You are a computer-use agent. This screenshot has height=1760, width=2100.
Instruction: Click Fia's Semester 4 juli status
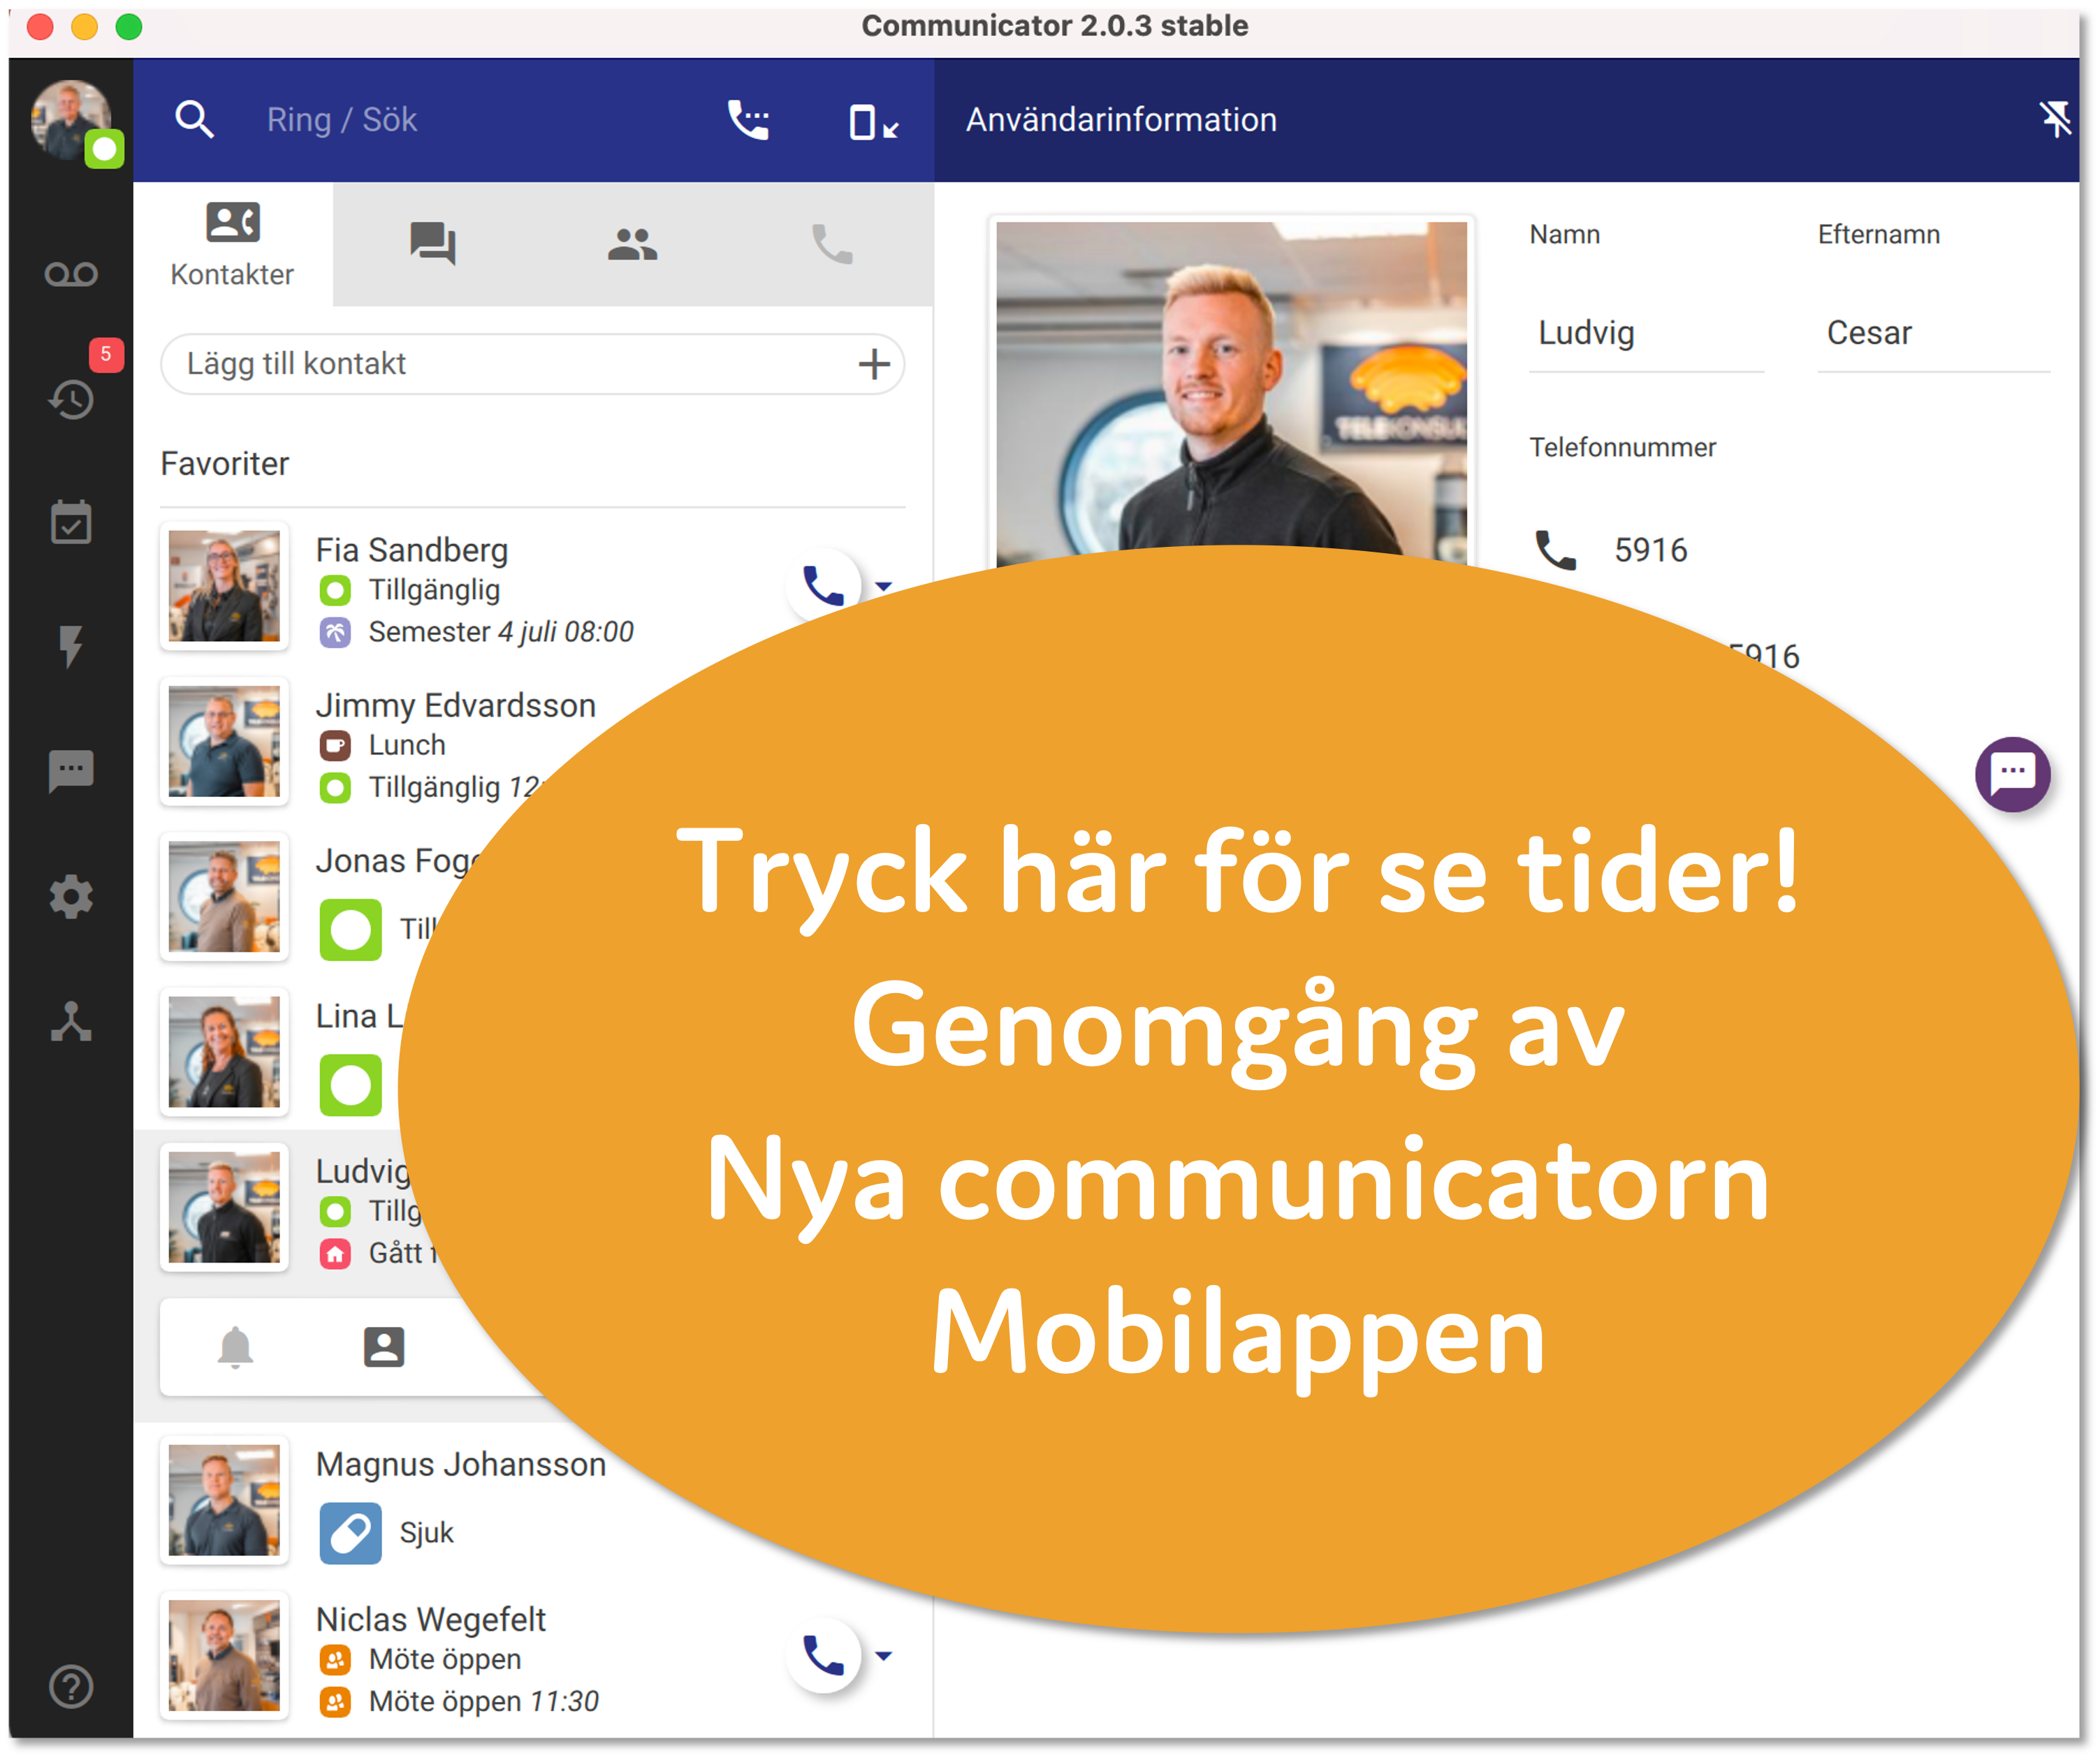(x=476, y=633)
